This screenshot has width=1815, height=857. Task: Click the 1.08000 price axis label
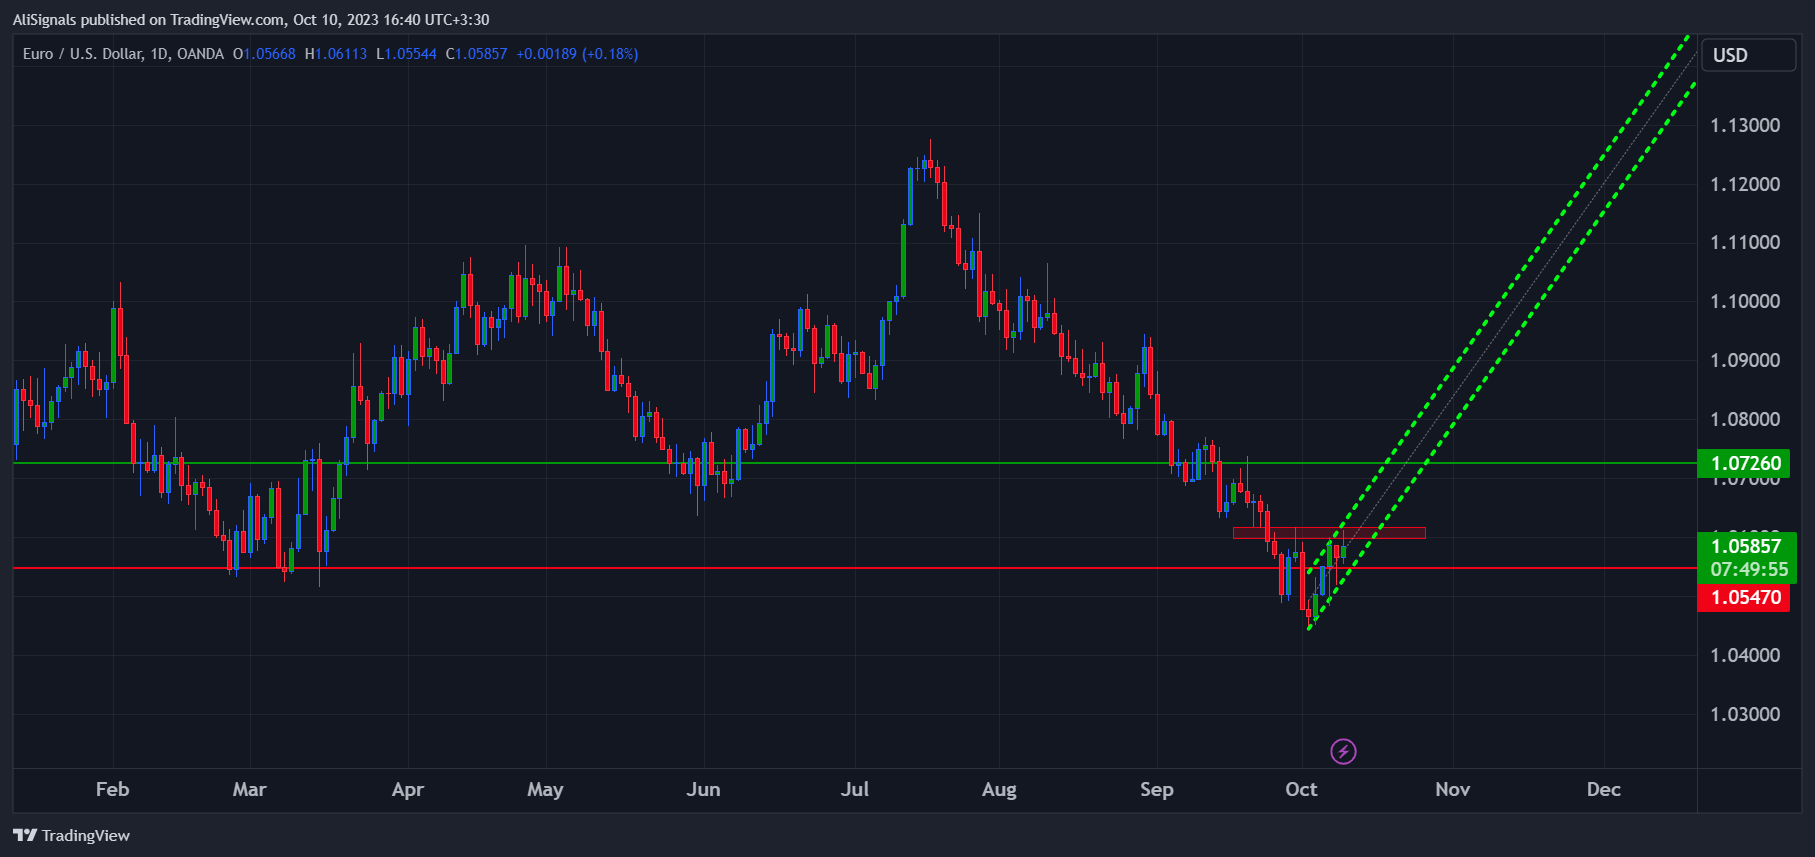(1745, 419)
